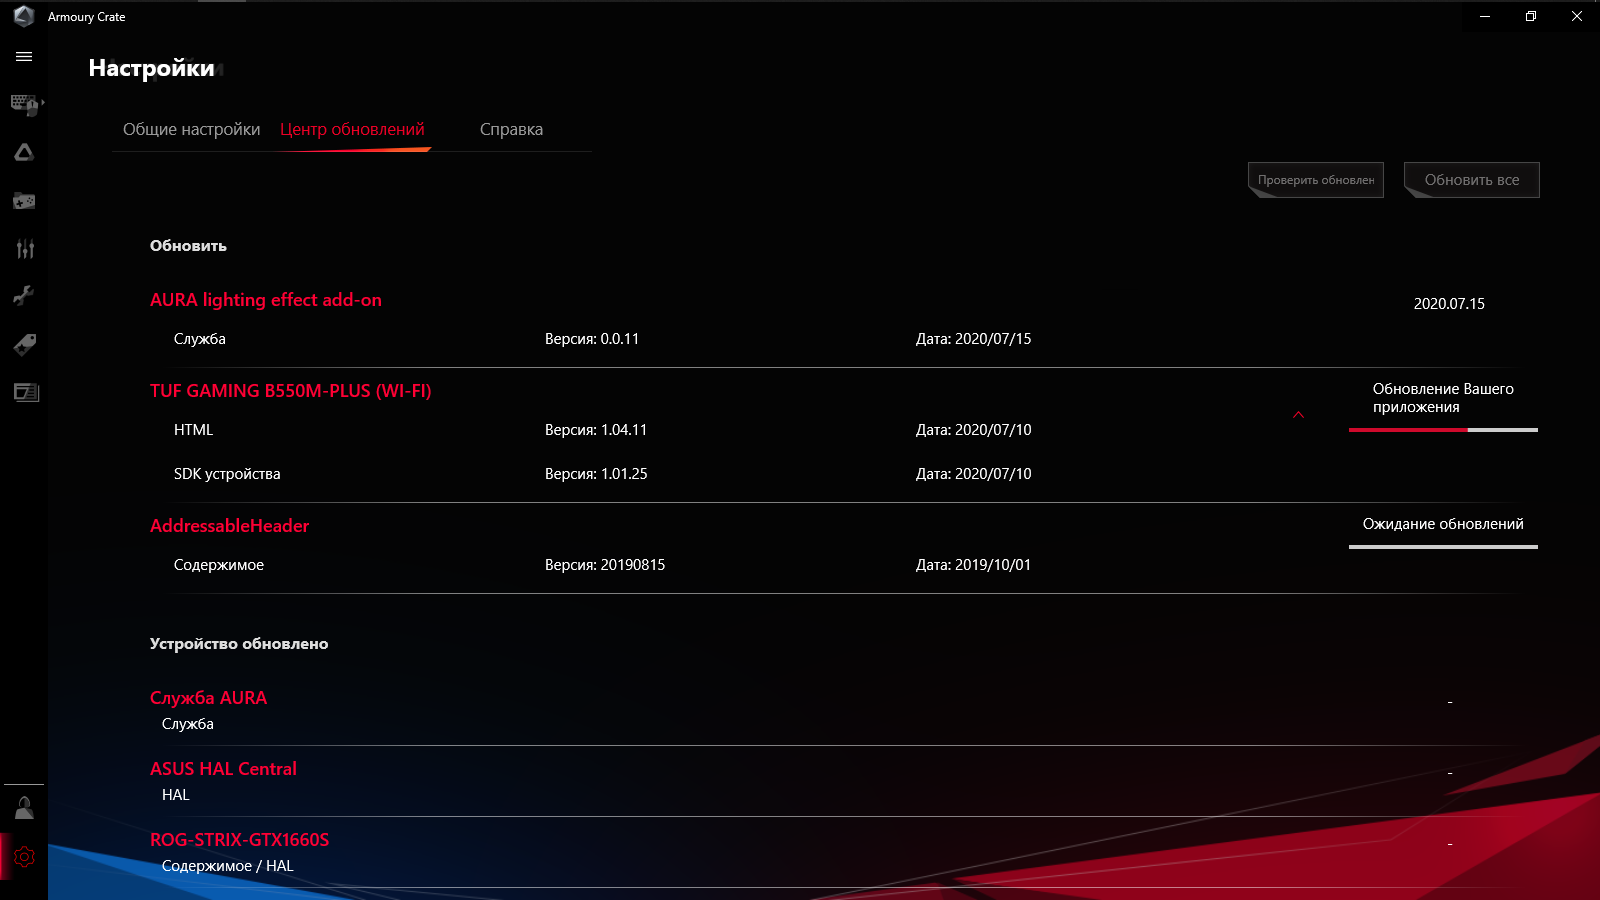
Task: Open the Devices sidebar icon
Action: [x=25, y=104]
